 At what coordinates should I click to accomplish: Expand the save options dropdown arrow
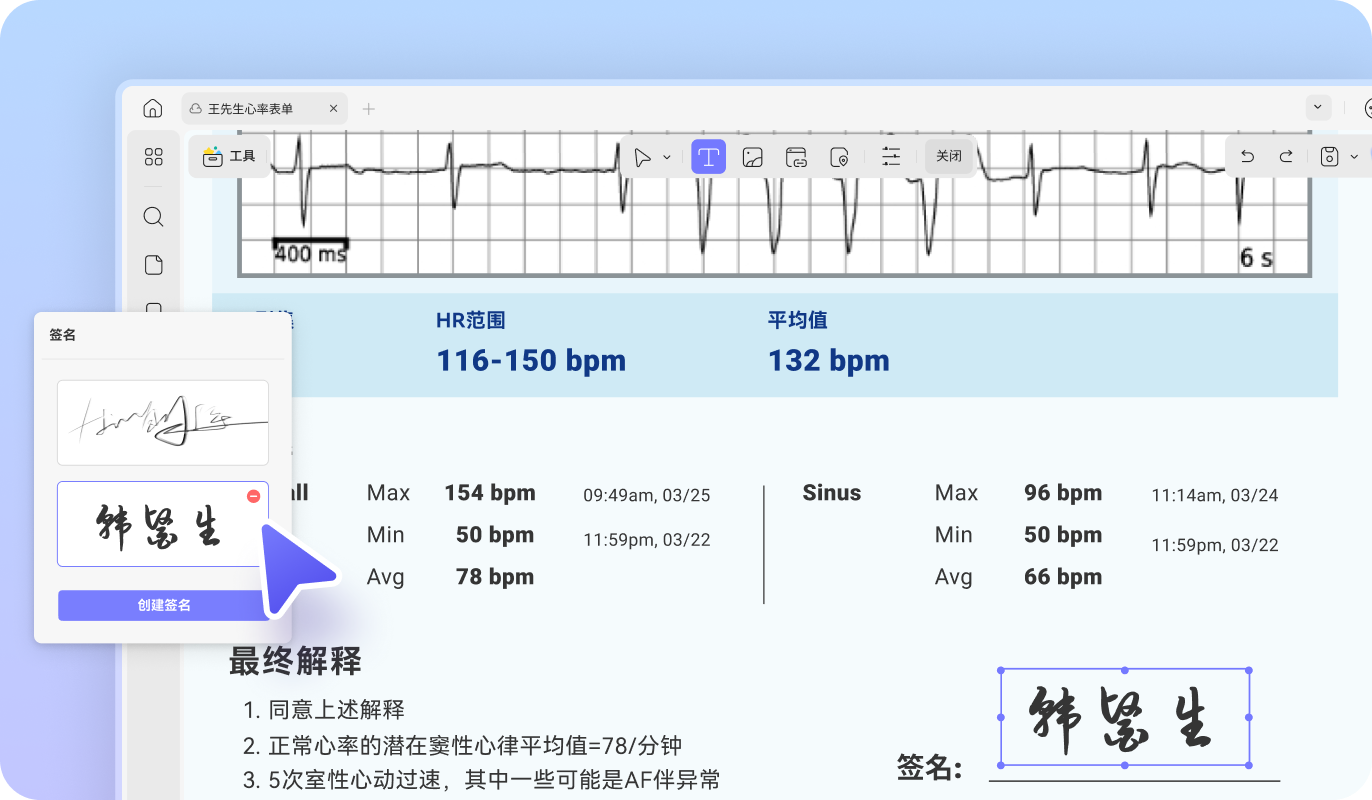[1354, 157]
